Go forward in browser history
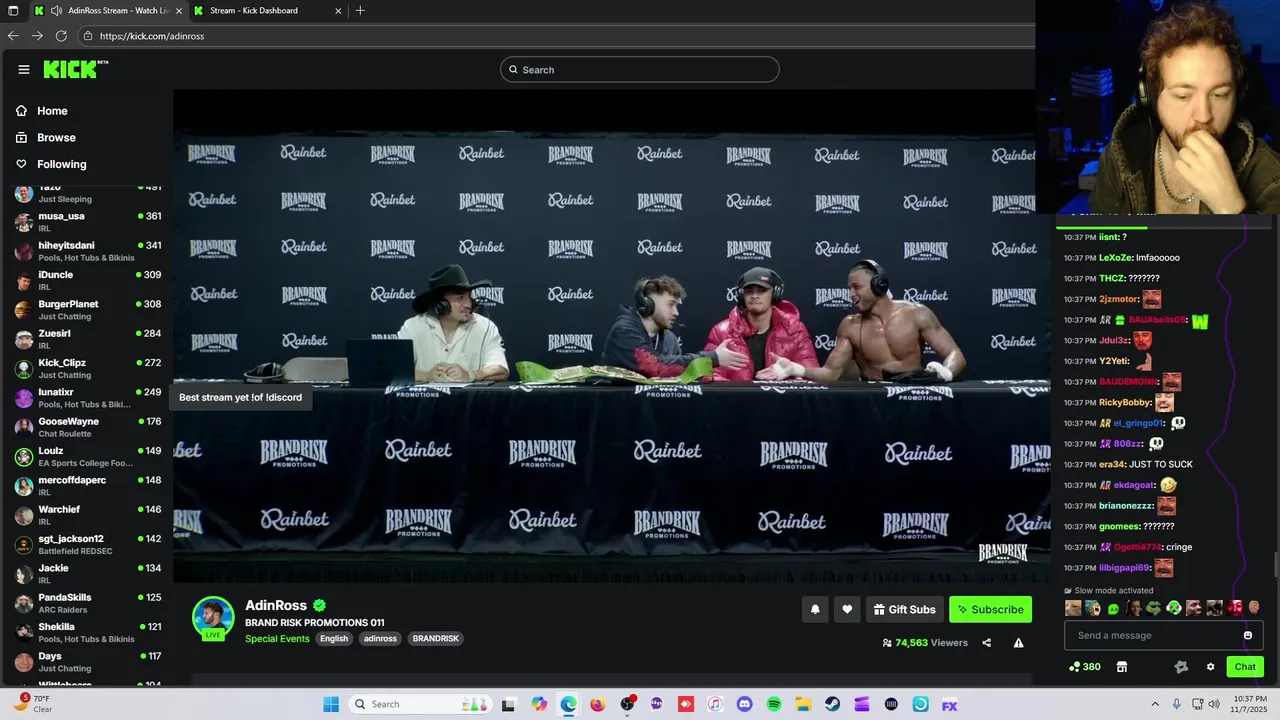Viewport: 1280px width, 720px height. click(x=37, y=36)
